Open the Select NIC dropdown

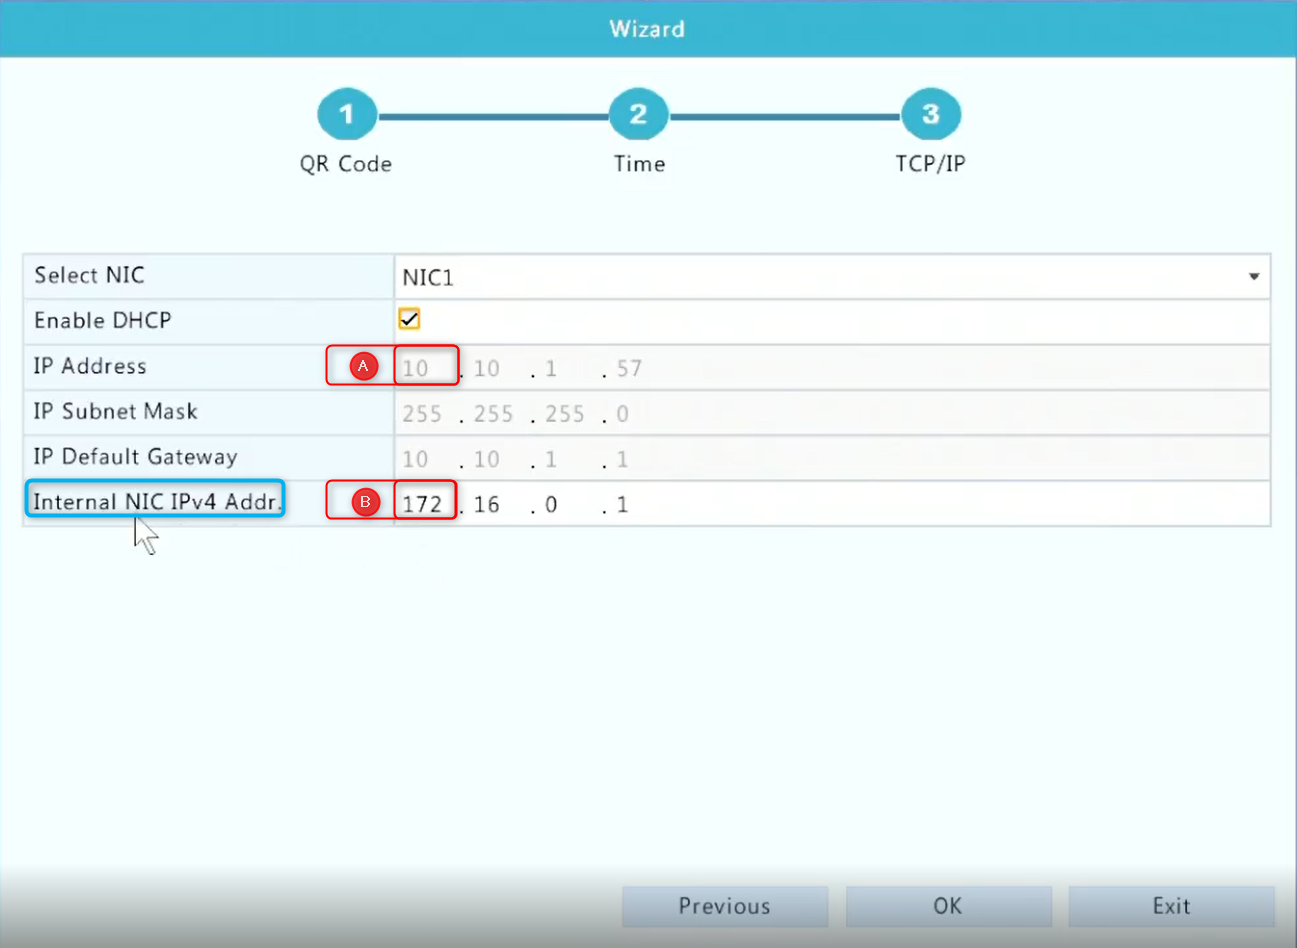click(x=832, y=277)
